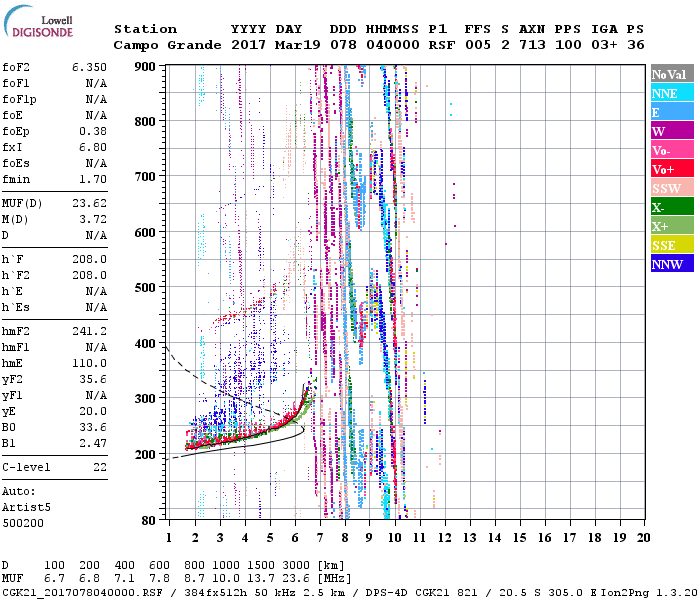Click the dark blue NNW legend swatch
This screenshot has width=700, height=600.
pyautogui.click(x=671, y=264)
